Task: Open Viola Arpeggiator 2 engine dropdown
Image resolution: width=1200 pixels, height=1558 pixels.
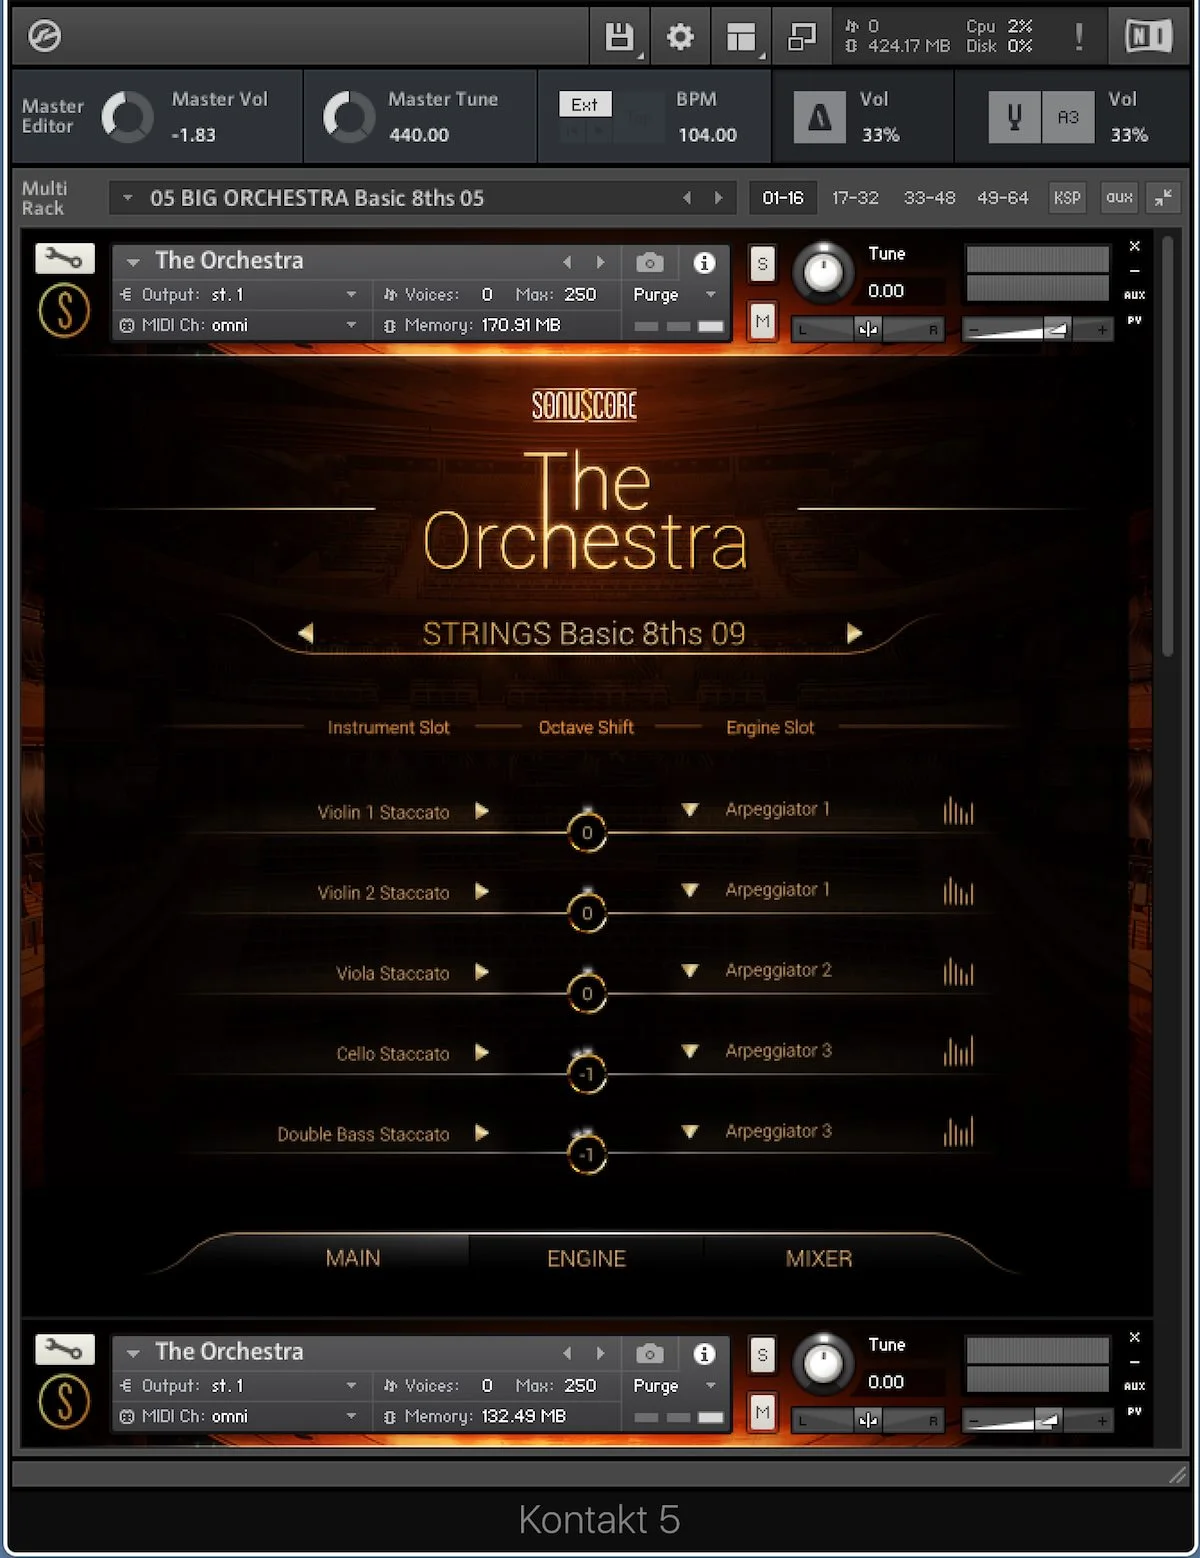Action: (690, 971)
